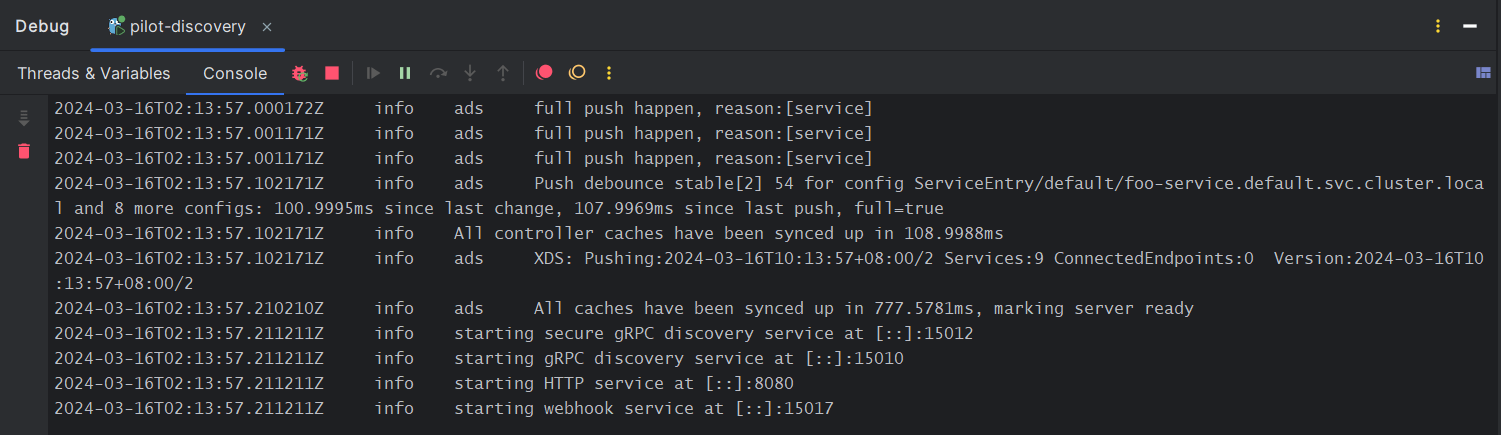Open the View Breakpoints dialog
The width and height of the screenshot is (1501, 435).
click(x=544, y=73)
